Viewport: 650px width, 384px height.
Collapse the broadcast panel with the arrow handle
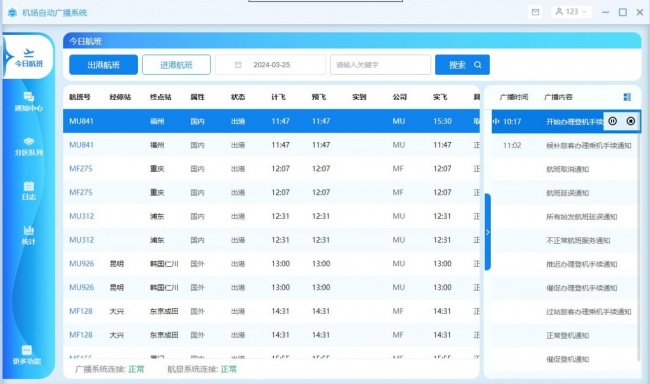click(488, 232)
